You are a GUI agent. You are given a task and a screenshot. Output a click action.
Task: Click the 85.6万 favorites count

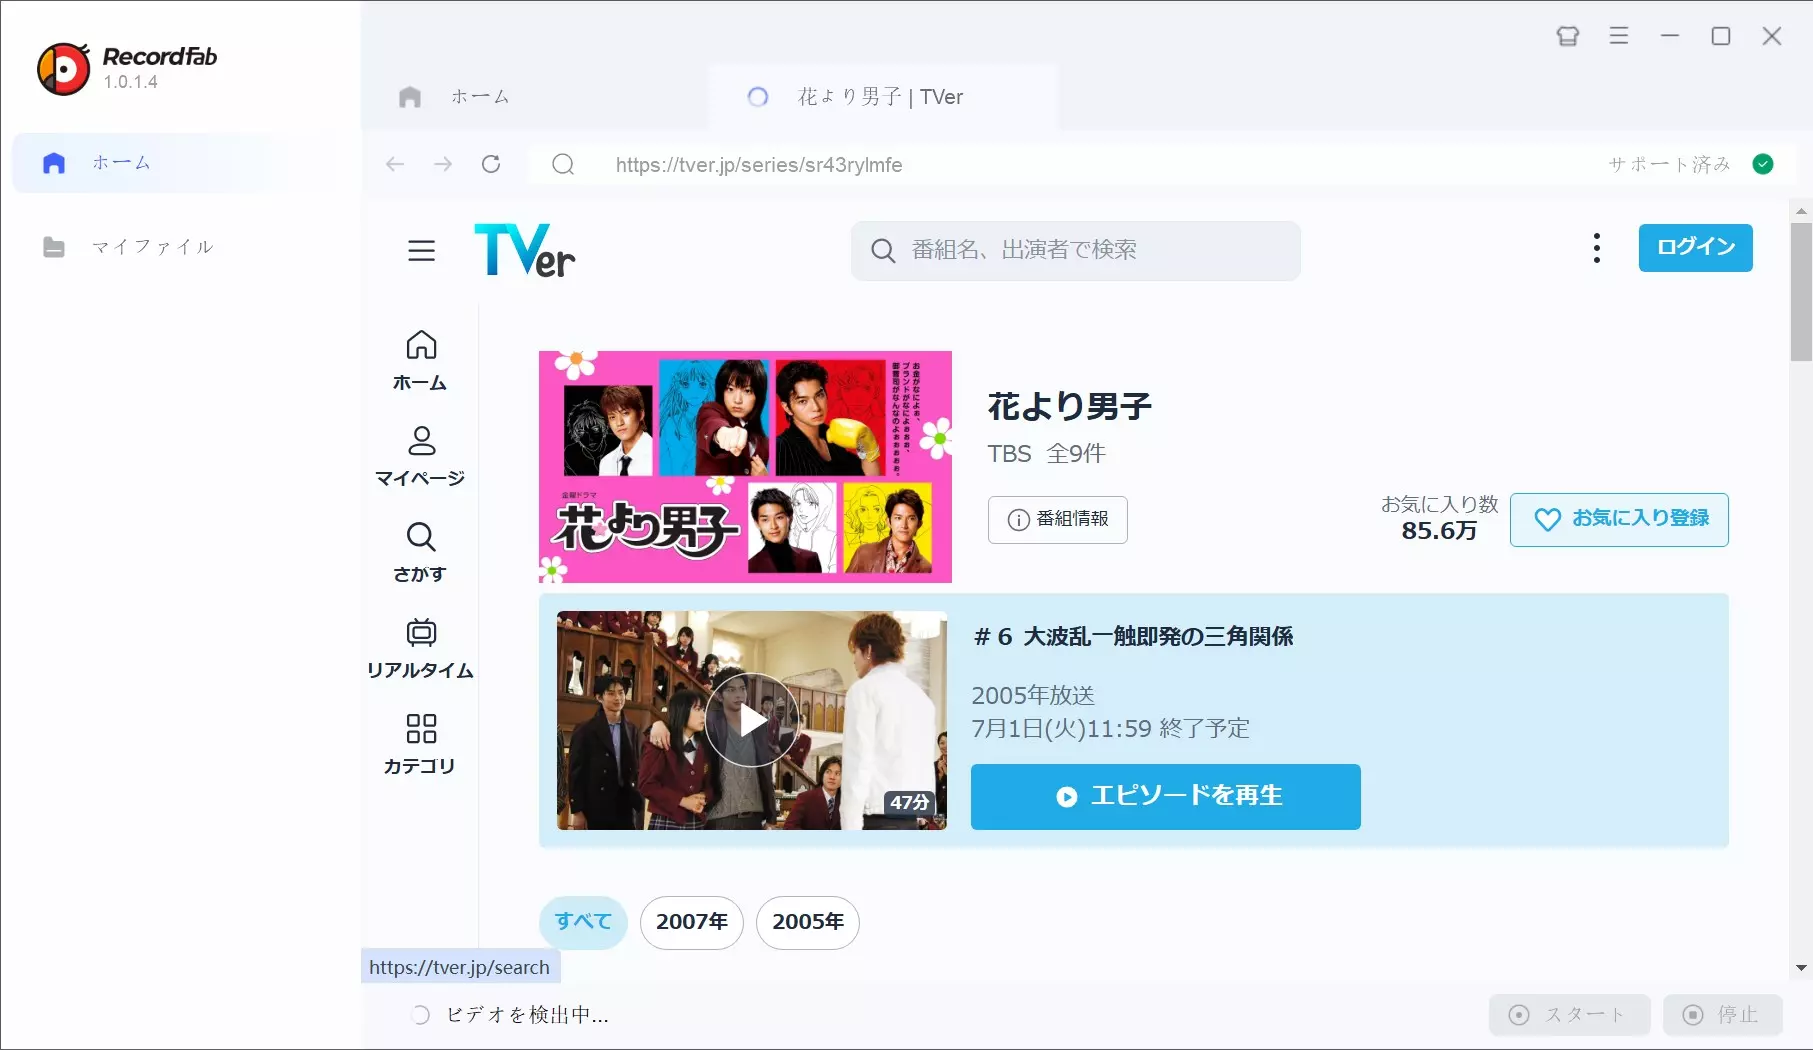coord(1439,531)
